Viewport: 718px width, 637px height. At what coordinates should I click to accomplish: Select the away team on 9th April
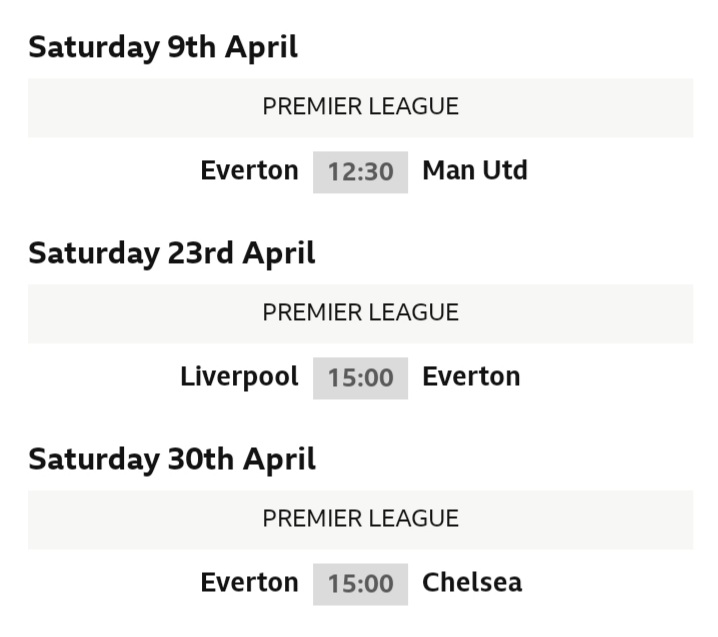[x=474, y=171]
